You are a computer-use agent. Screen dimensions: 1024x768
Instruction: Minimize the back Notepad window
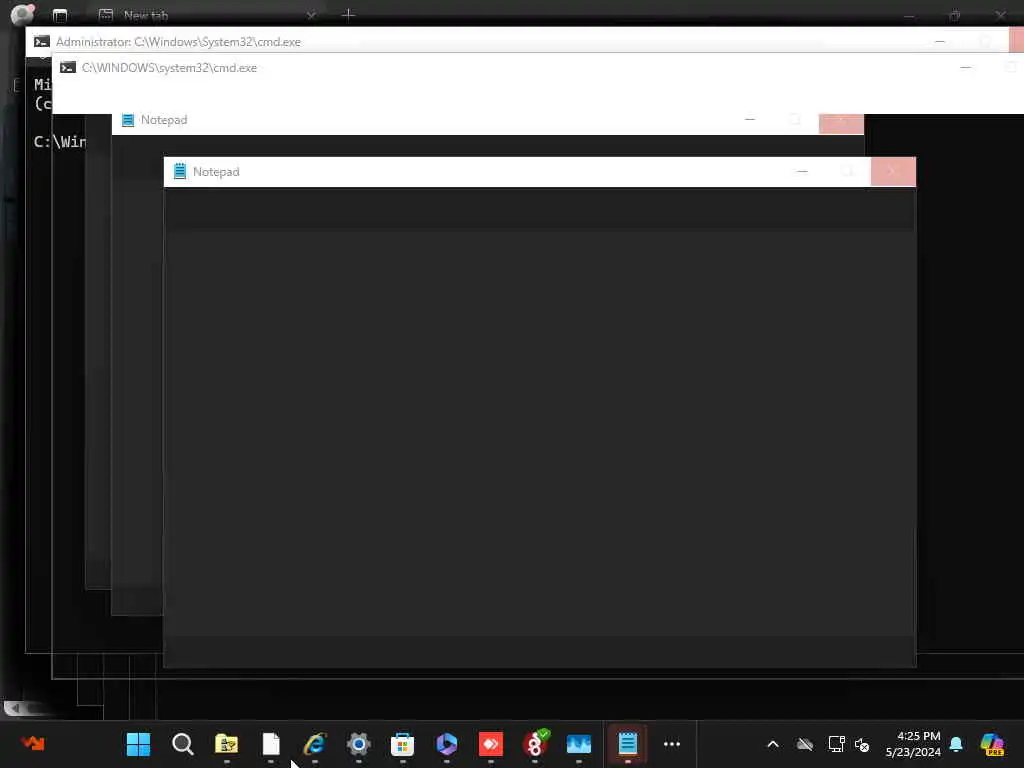[x=750, y=120]
